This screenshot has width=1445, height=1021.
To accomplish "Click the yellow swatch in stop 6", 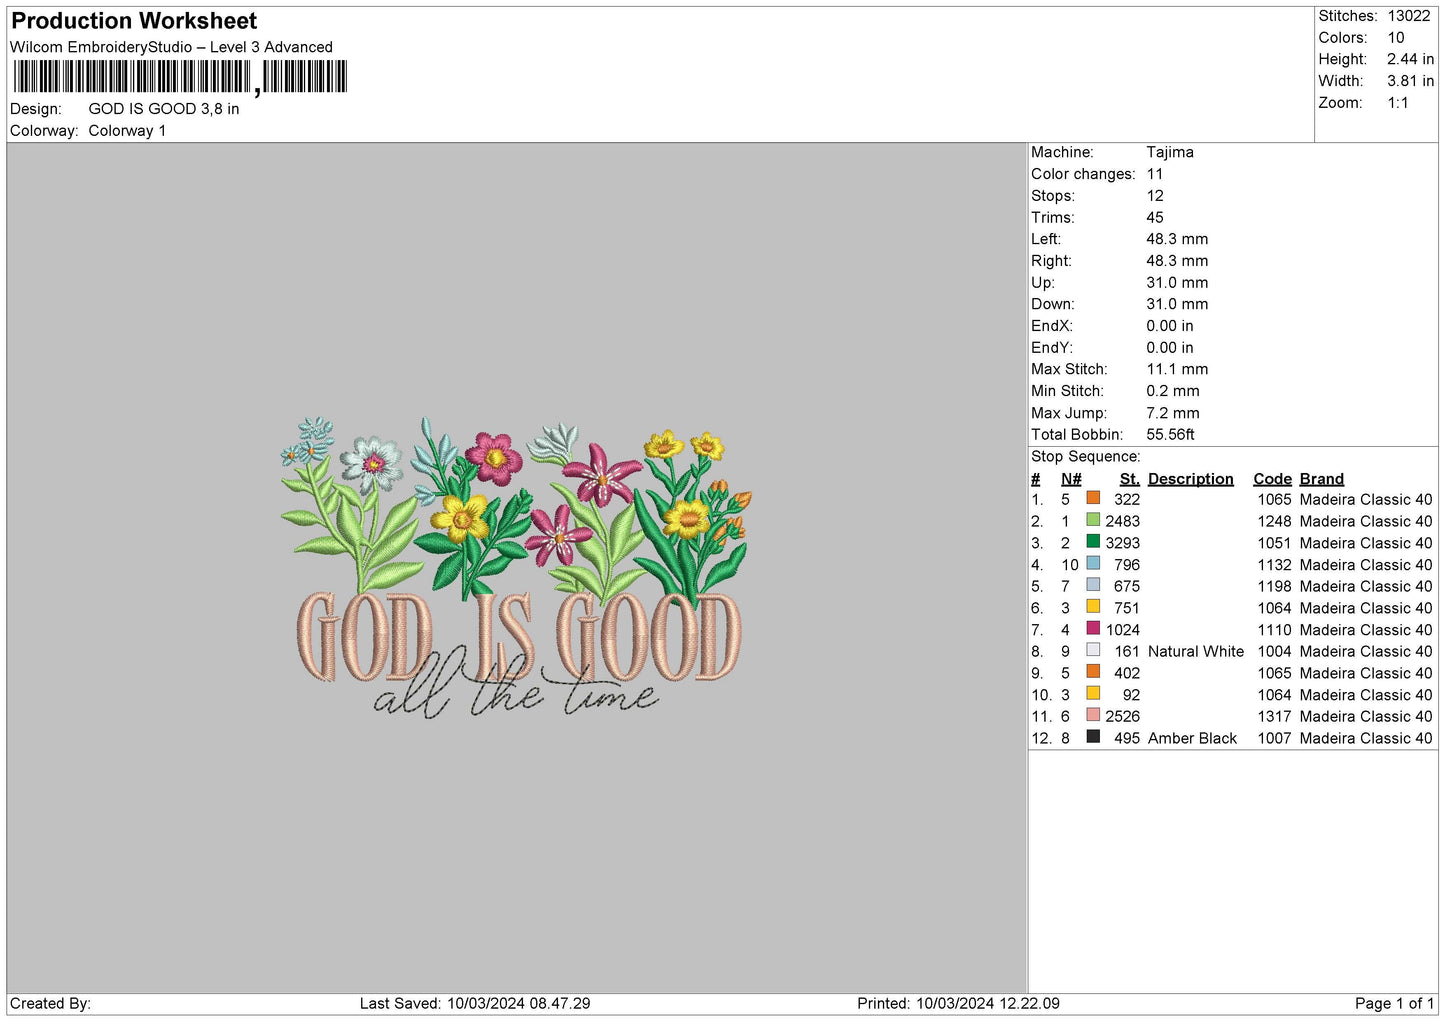I will point(1093,607).
